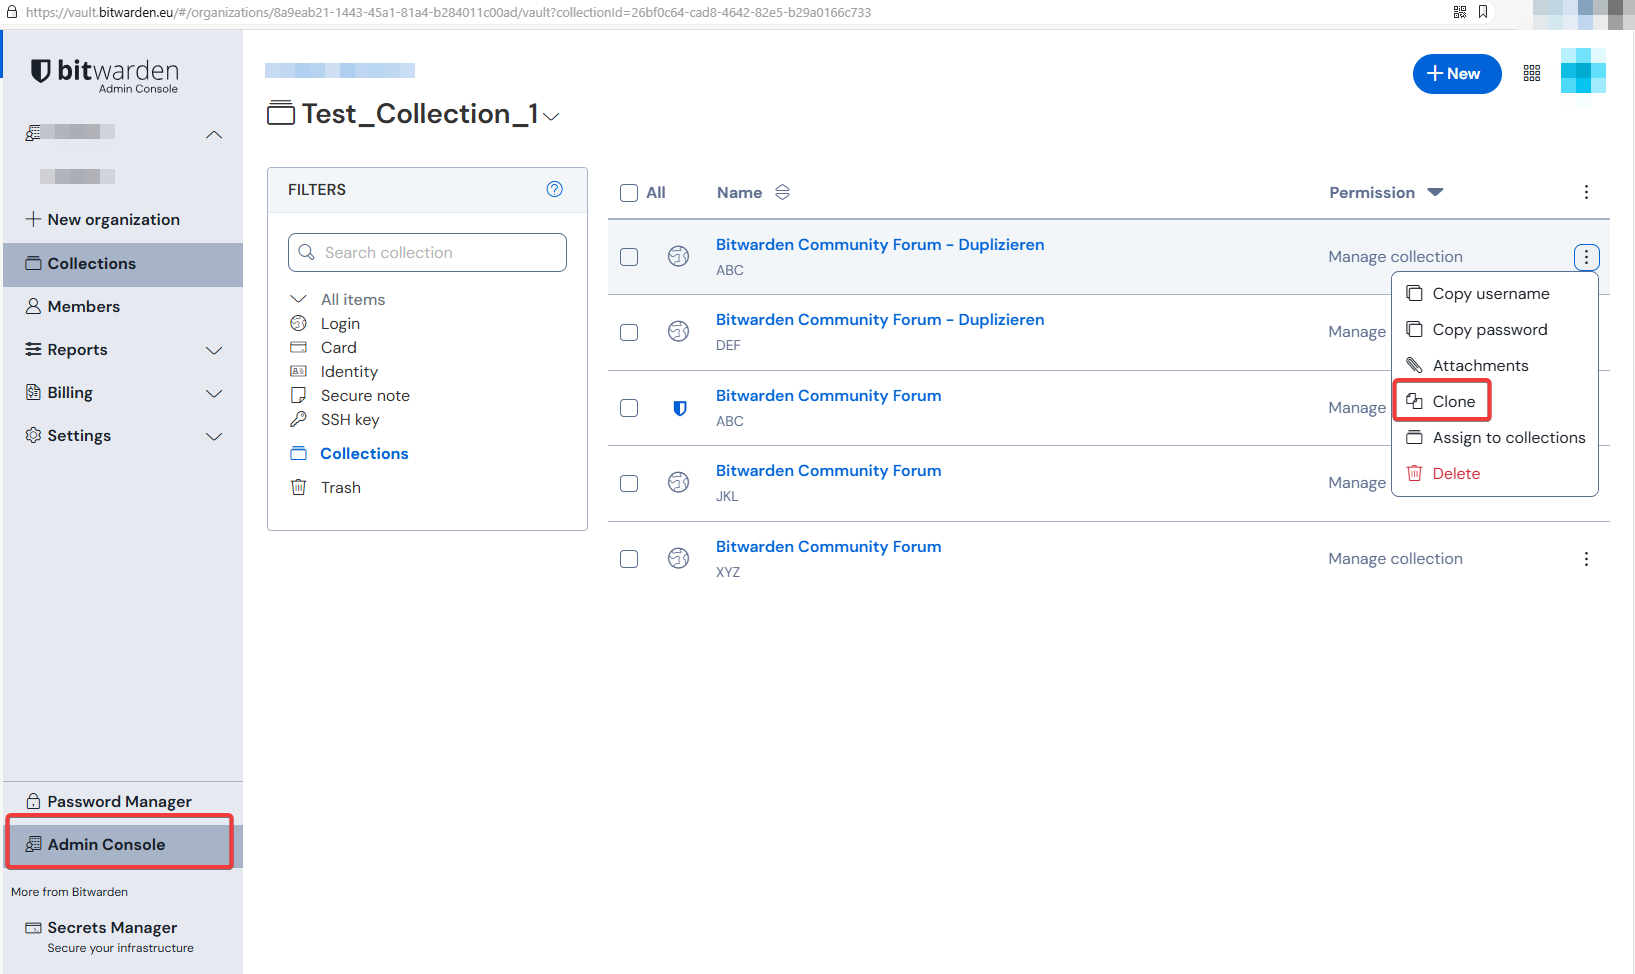Click the globe icon of the JKL item
1635x974 pixels.
(x=679, y=482)
